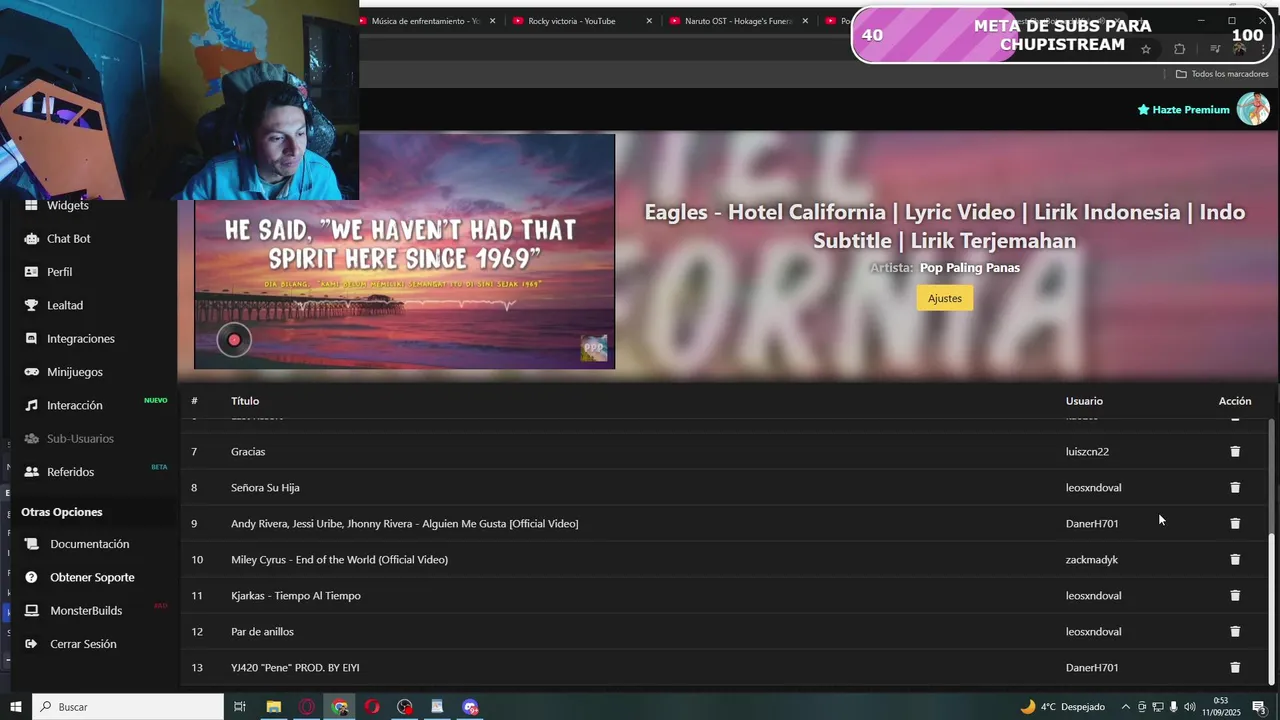1280x720 pixels.
Task: Open the browser extensions puzzle icon
Action: 1179,49
